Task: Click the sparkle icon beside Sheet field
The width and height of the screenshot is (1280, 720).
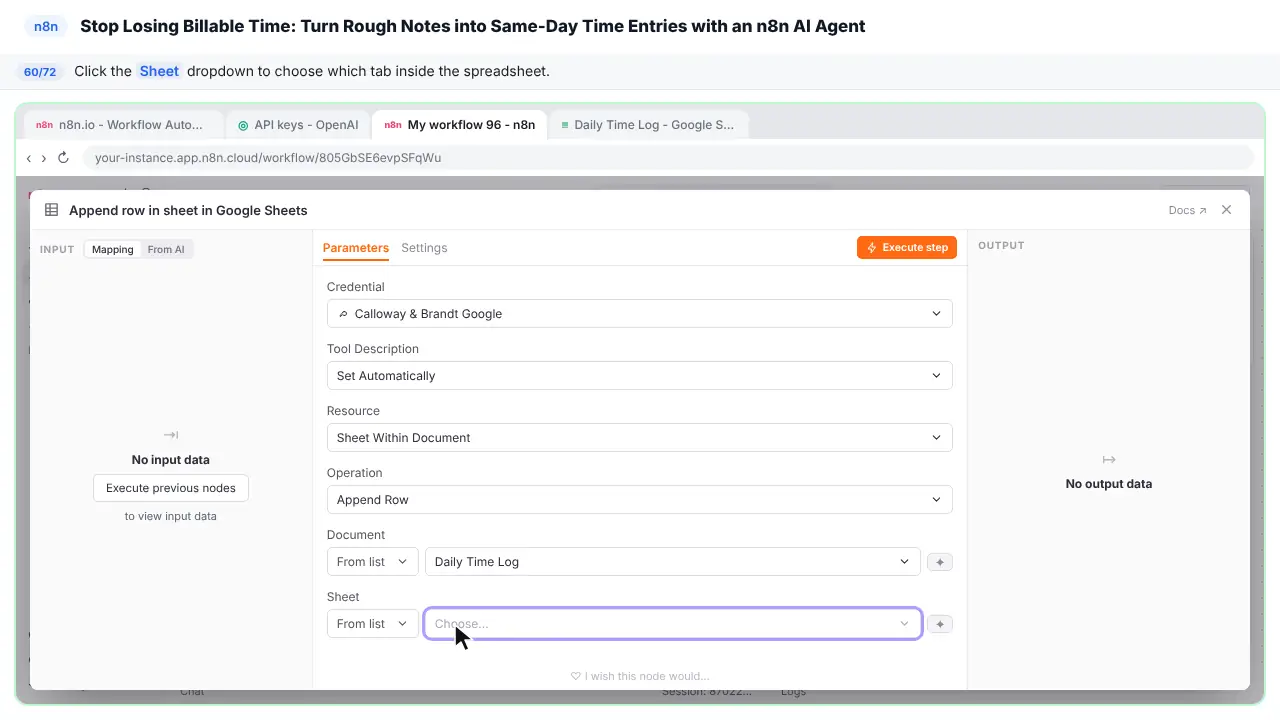Action: click(x=939, y=624)
